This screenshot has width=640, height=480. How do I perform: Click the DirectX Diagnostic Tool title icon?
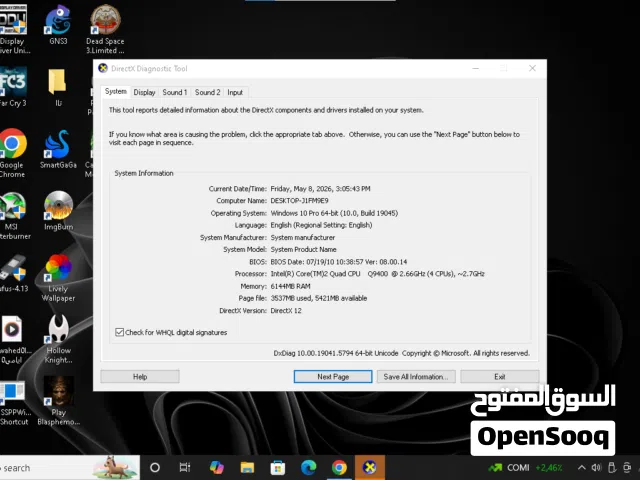tap(103, 68)
